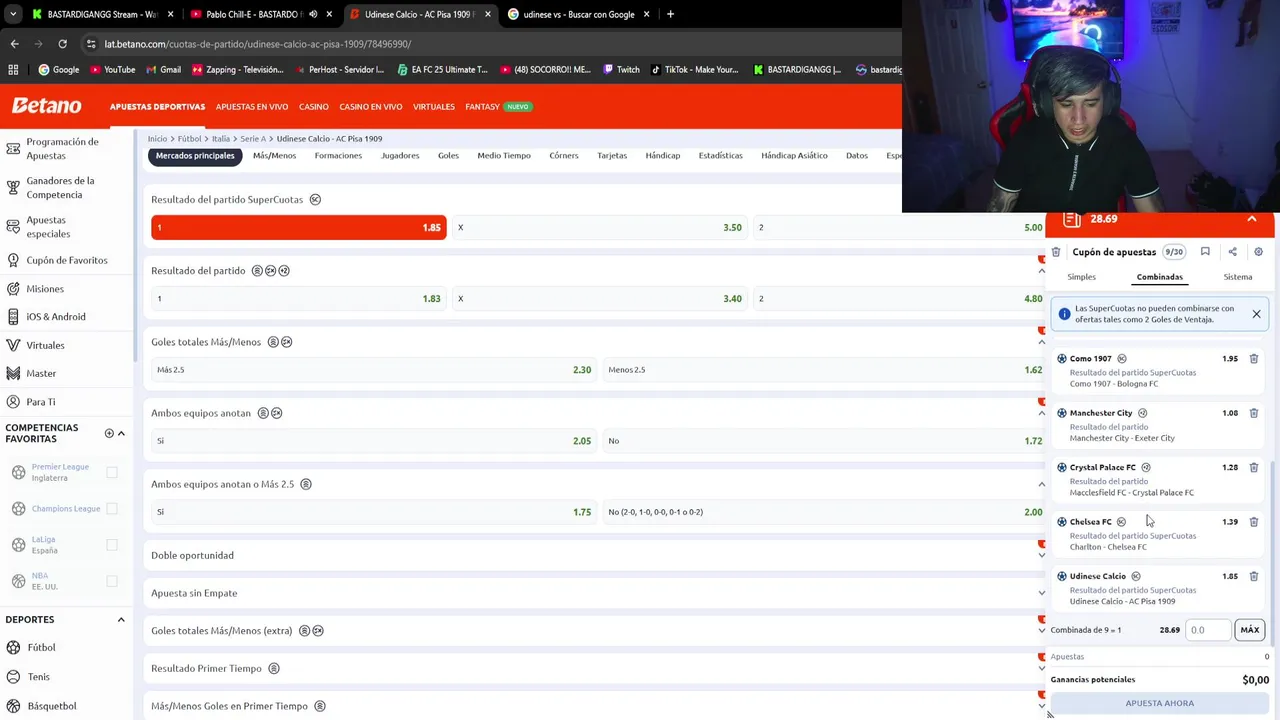
Task: Expand Resultado Primer Tiempo market
Action: tap(596, 668)
